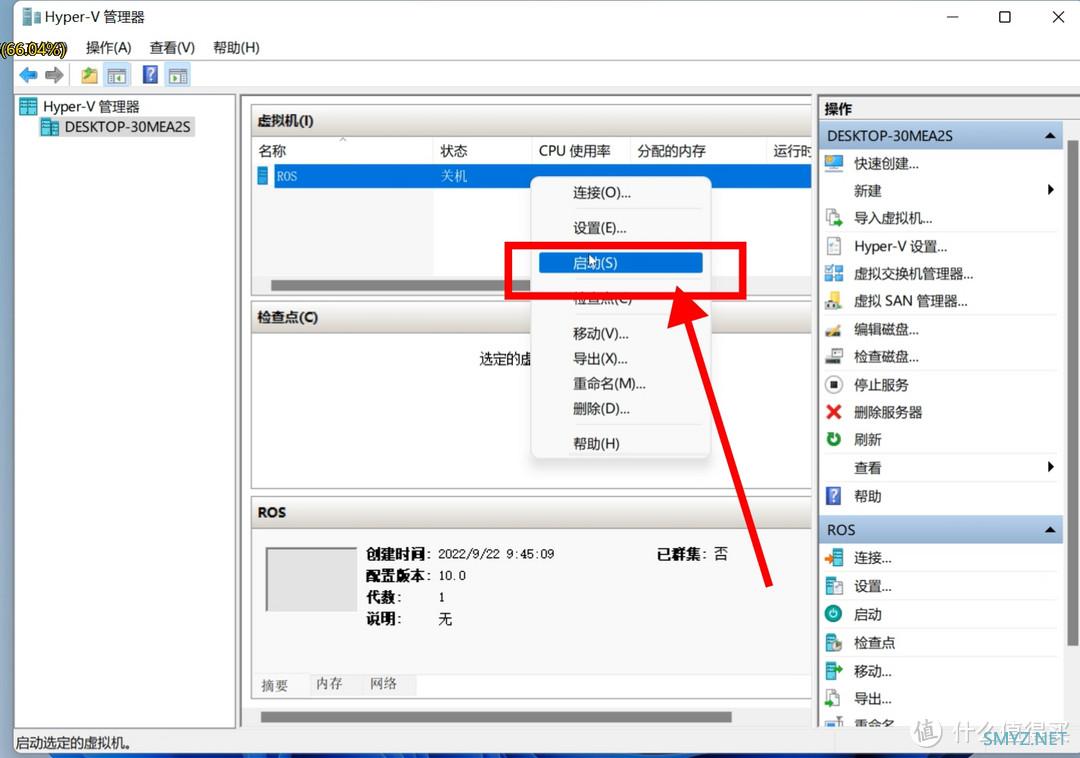
Task: Open the 帮助(H) menu in menu bar
Action: click(236, 48)
